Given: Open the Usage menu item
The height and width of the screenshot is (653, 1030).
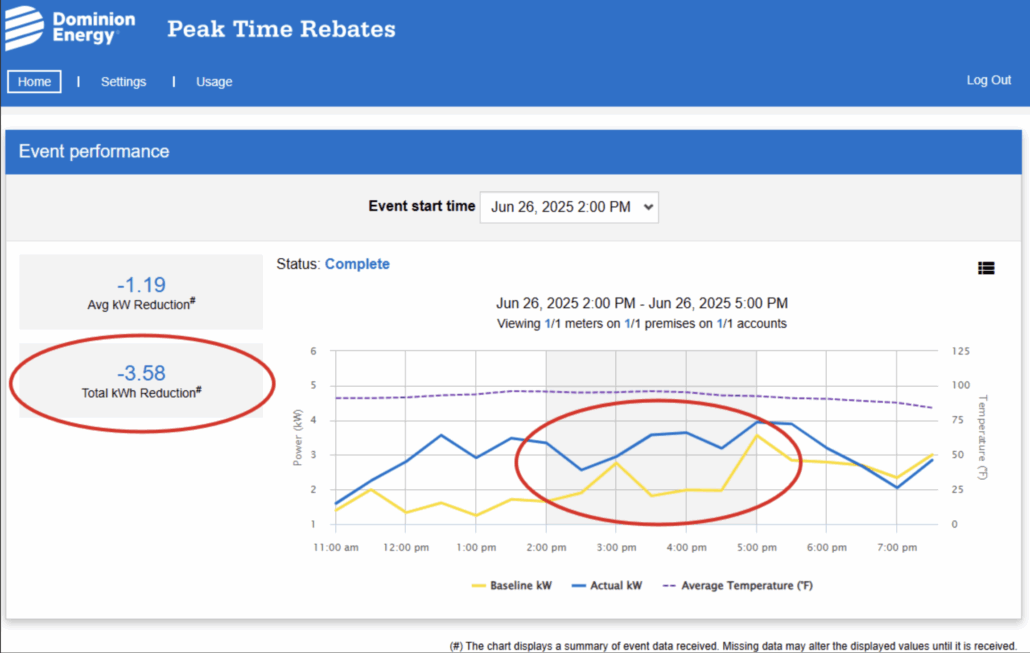Looking at the screenshot, I should tap(214, 81).
